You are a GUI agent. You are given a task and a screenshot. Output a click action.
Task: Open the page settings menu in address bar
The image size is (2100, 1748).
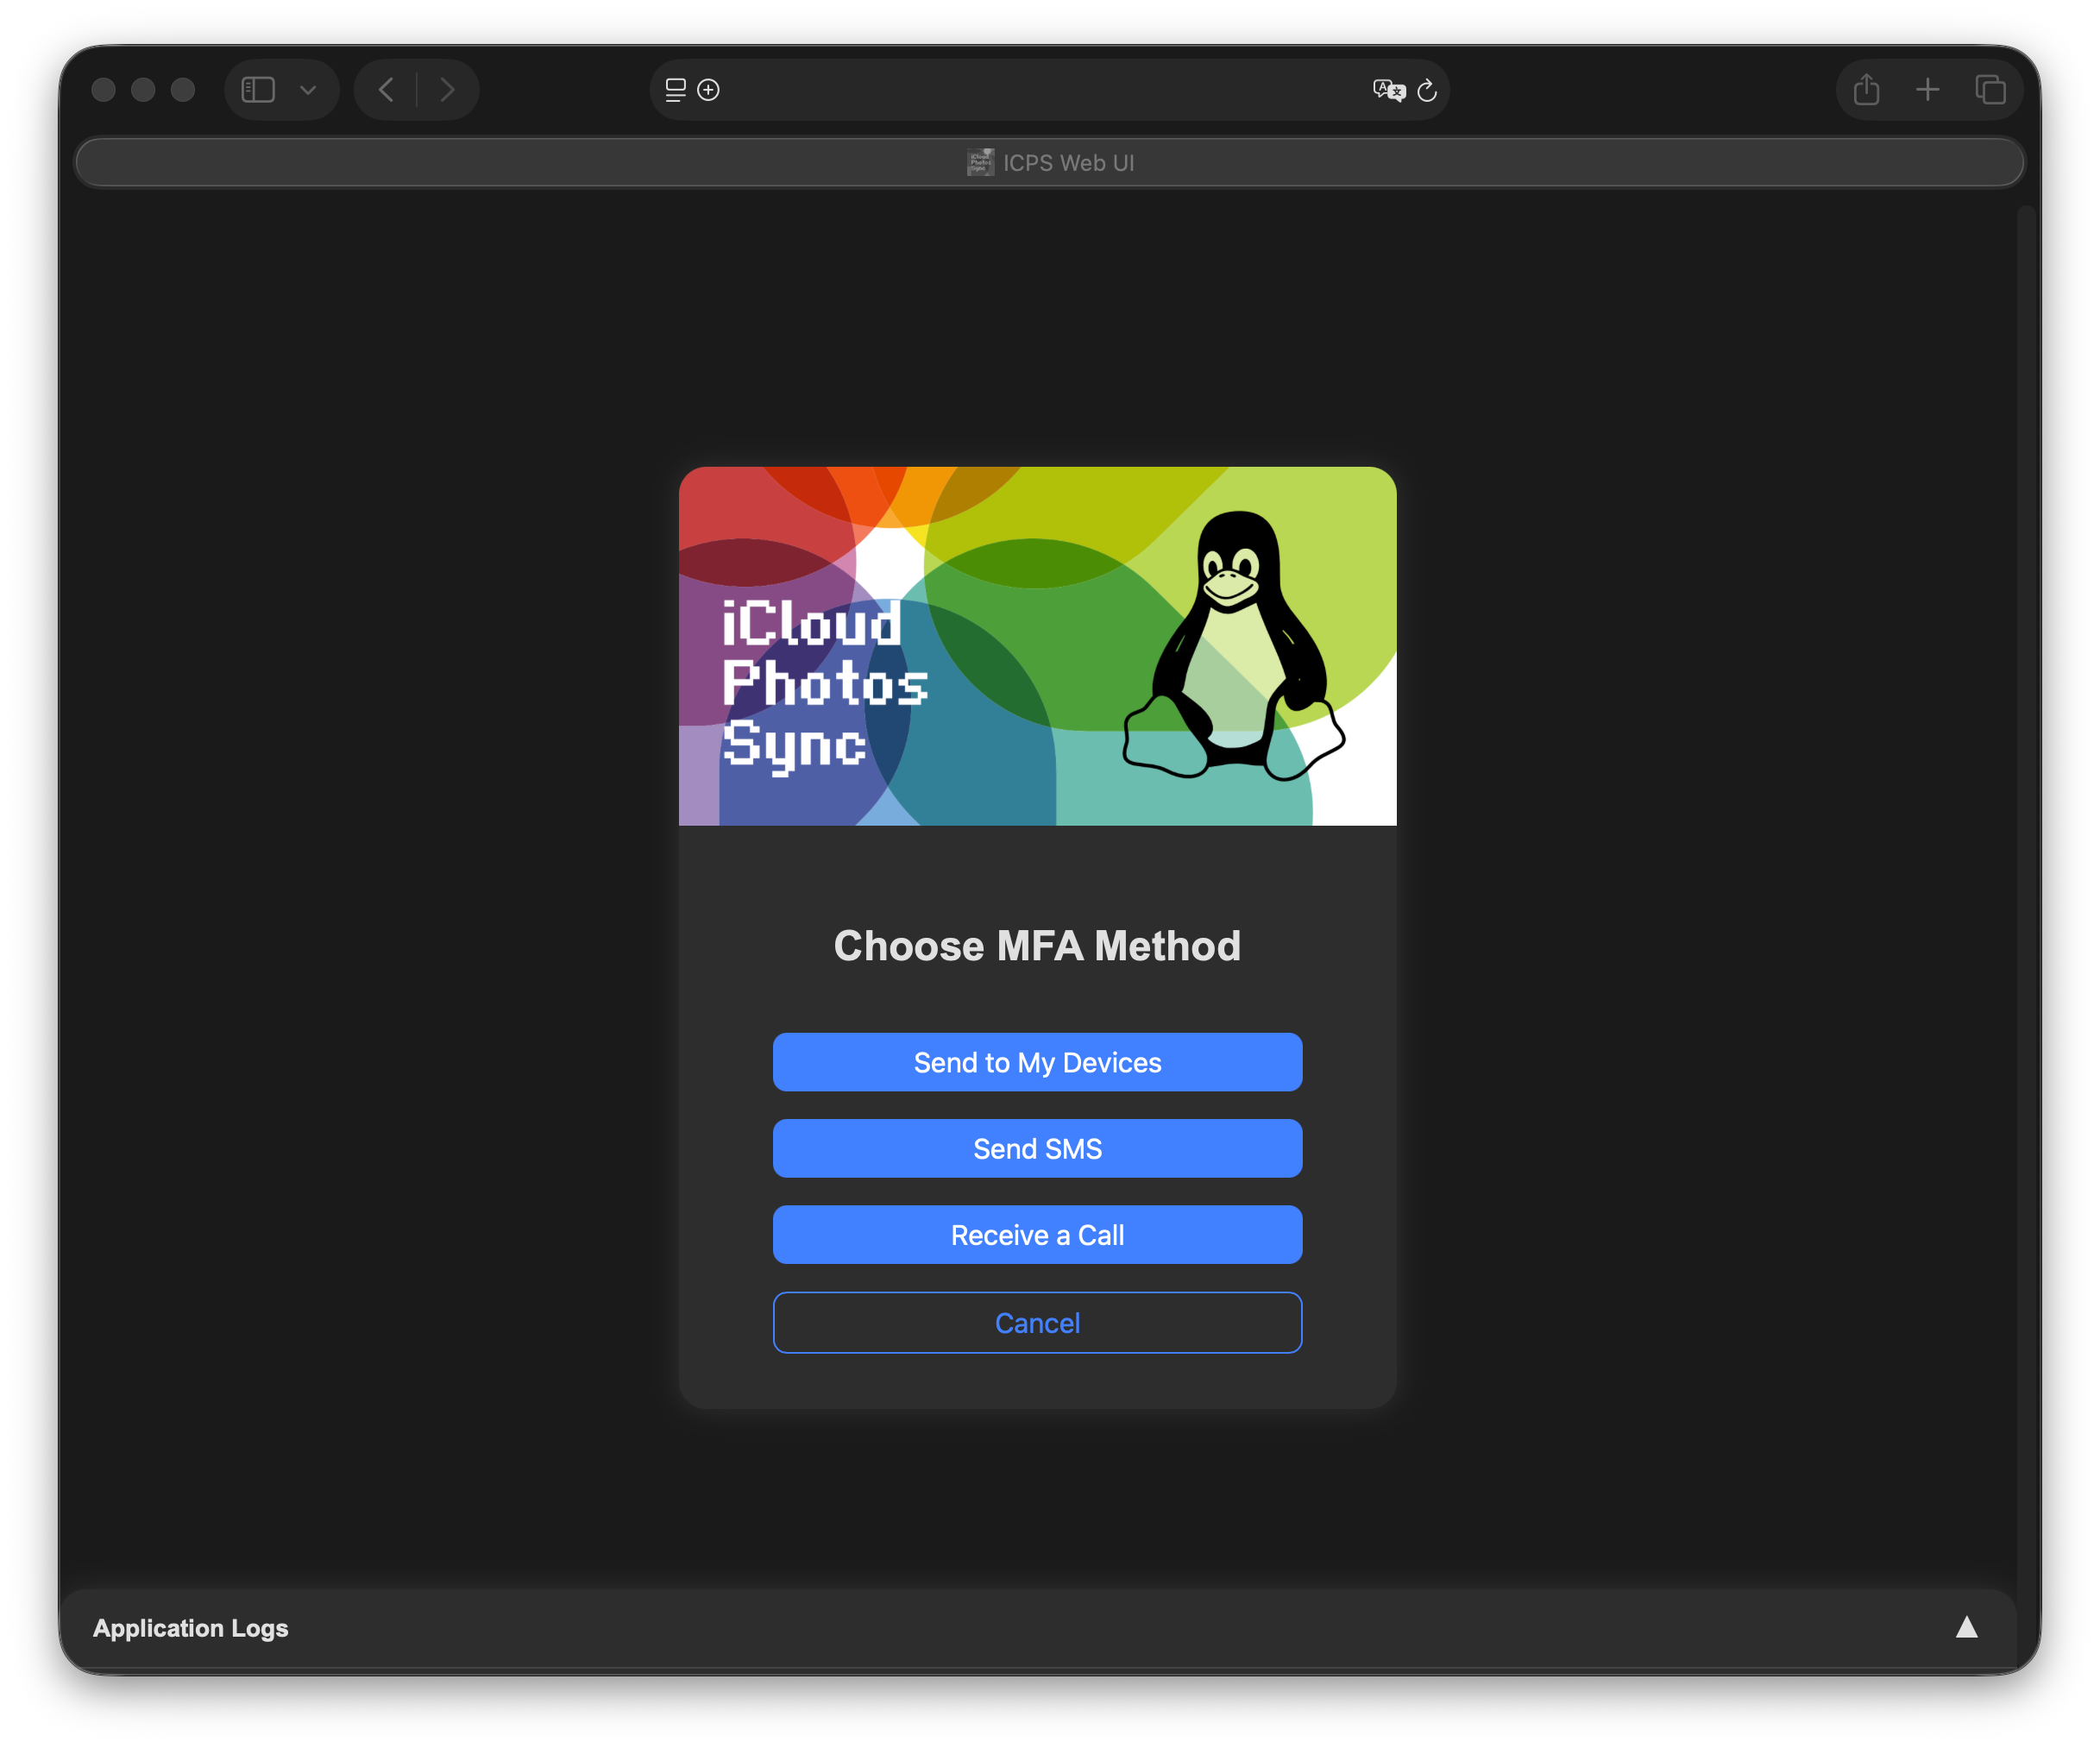(x=675, y=90)
